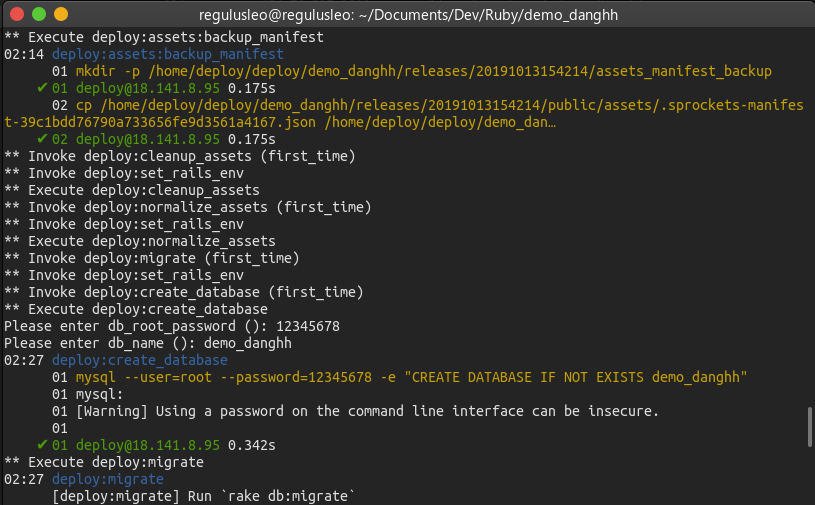Click the mkdir -p assets_manifest_backup command

424,71
